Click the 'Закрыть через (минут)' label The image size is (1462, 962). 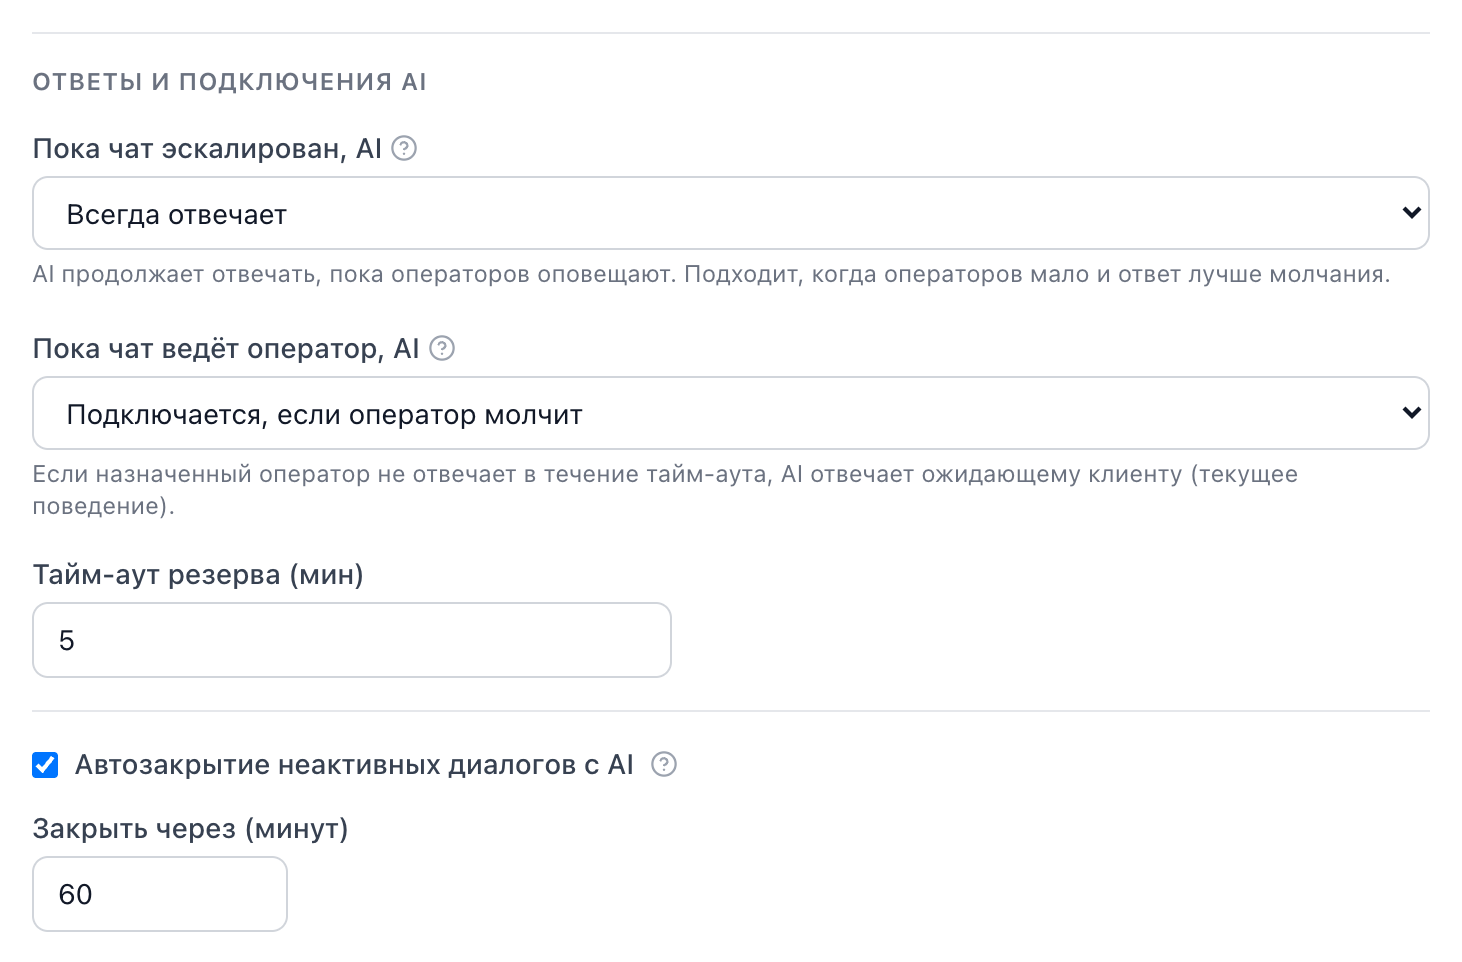(190, 829)
